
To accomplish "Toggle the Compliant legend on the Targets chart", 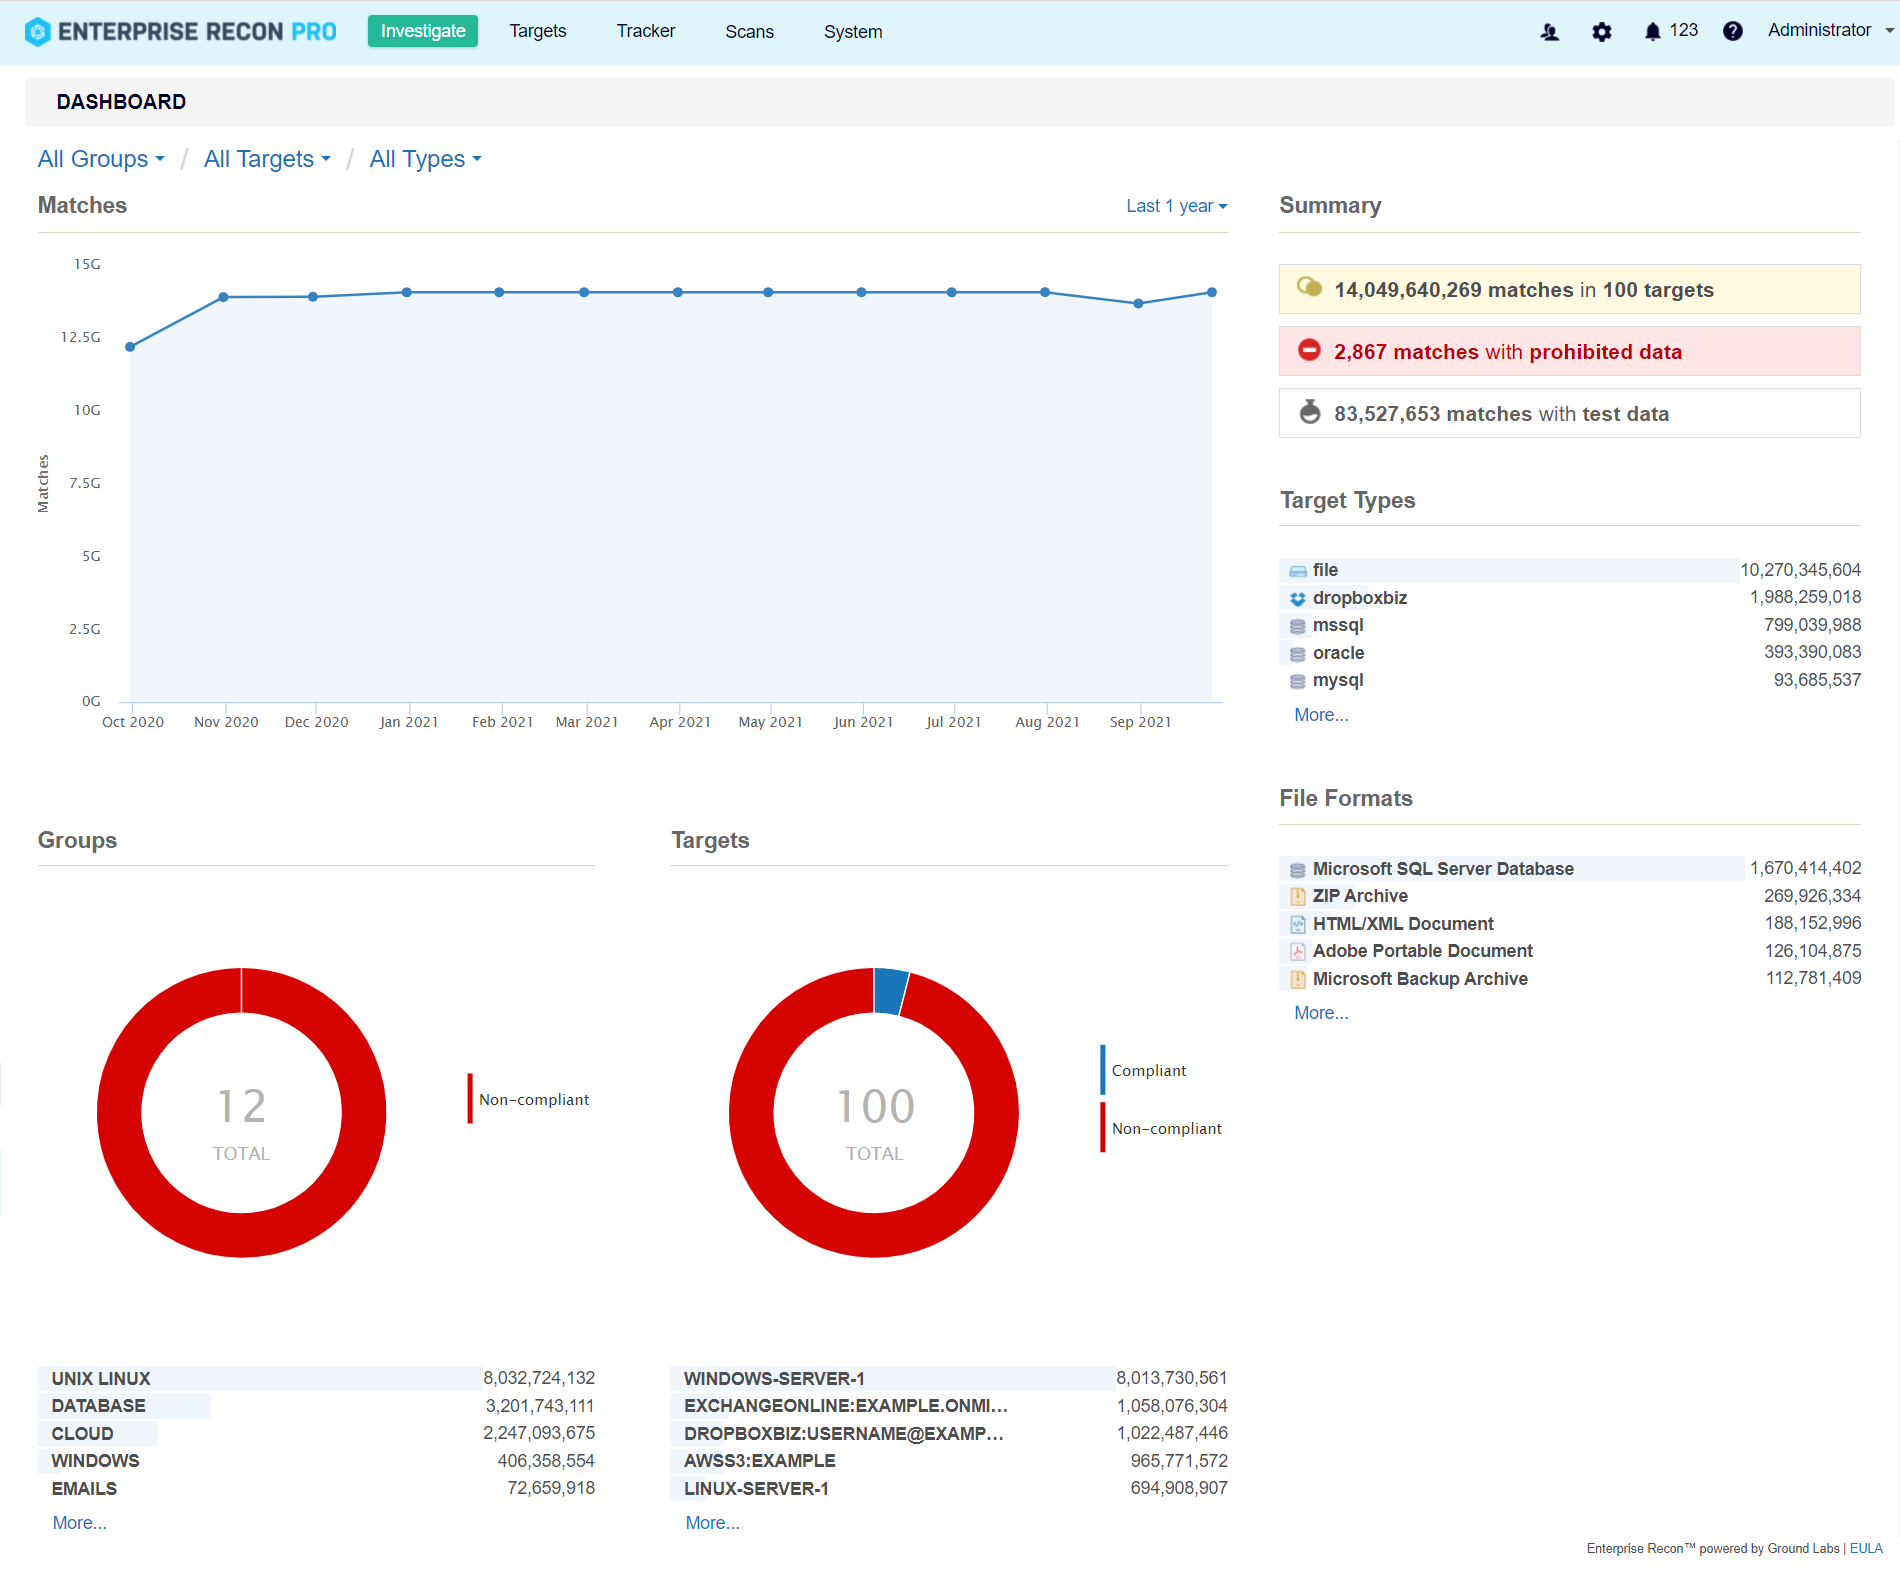I will (x=1147, y=1070).
